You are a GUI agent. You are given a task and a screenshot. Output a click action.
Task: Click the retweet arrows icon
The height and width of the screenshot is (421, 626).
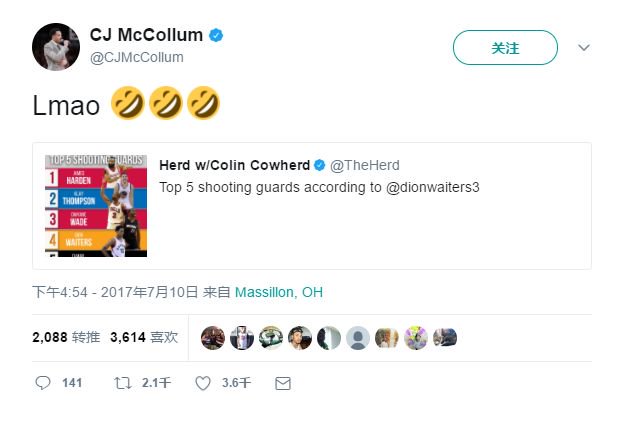[x=123, y=383]
